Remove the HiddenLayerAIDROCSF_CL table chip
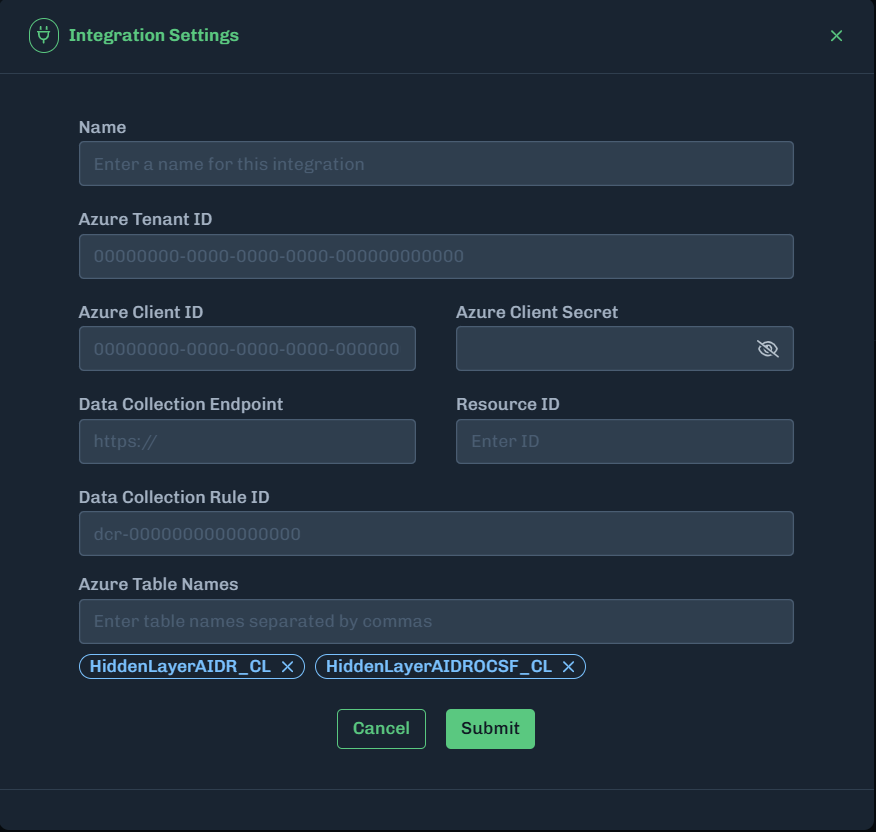 568,667
